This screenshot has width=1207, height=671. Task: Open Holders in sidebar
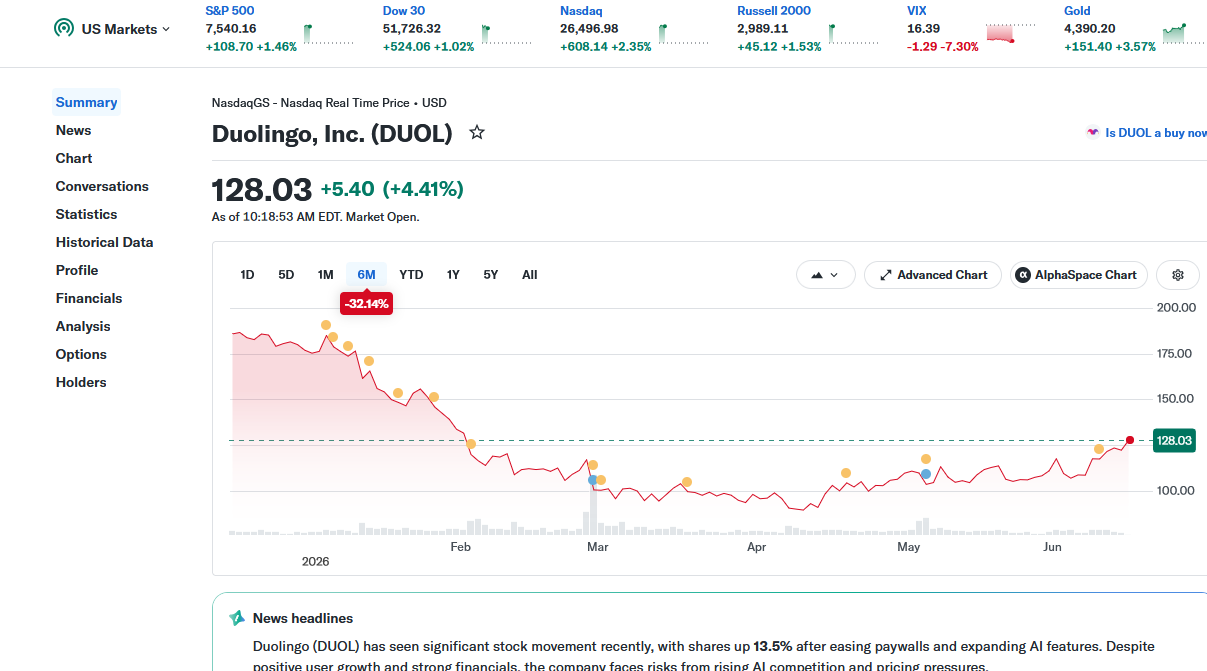81,382
